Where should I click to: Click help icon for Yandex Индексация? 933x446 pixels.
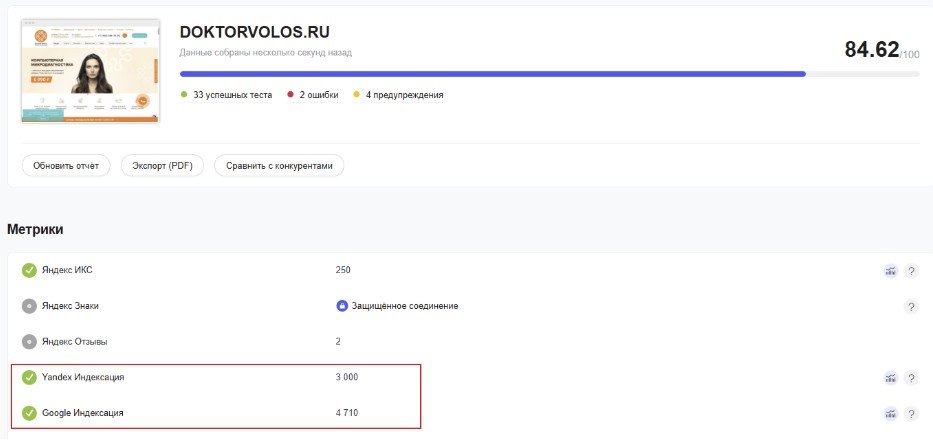[x=911, y=378]
